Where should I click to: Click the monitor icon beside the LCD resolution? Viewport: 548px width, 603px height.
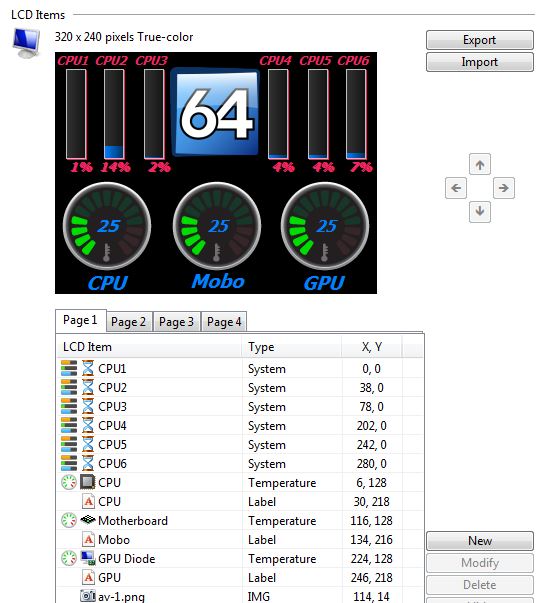26,43
